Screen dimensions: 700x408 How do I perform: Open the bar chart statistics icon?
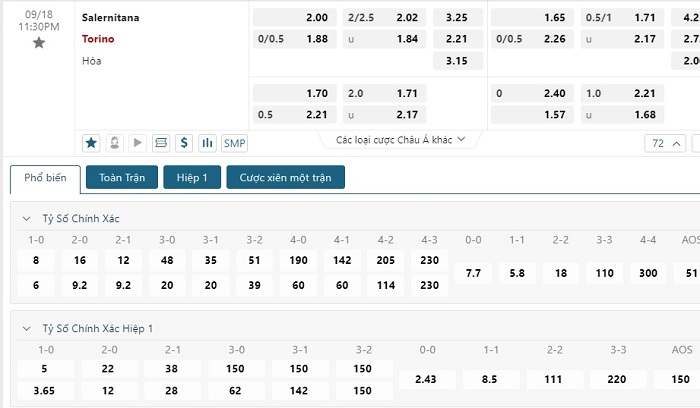[x=207, y=143]
